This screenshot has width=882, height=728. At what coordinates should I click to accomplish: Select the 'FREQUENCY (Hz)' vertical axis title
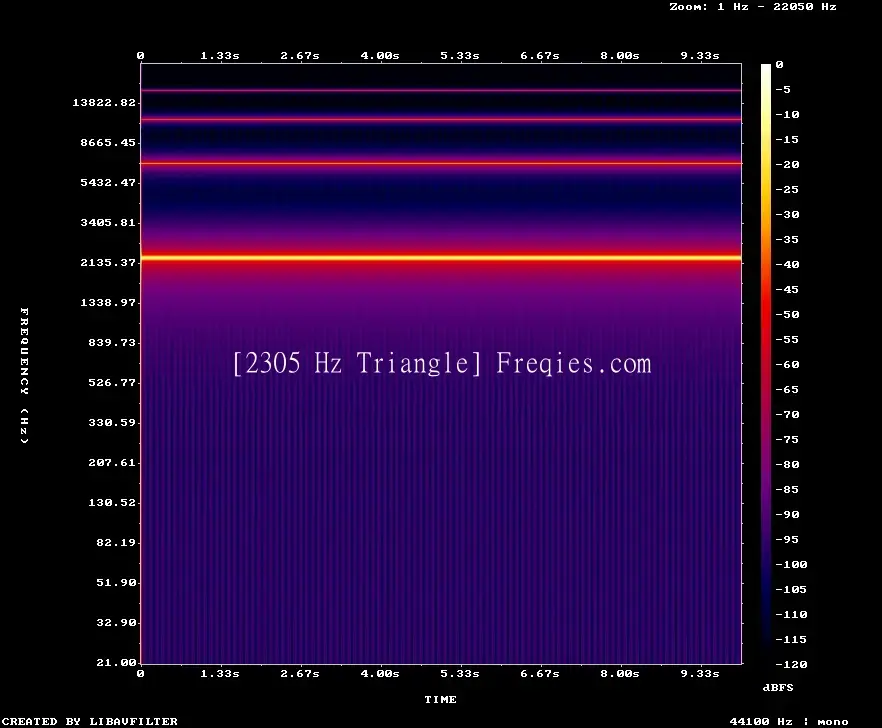tap(24, 375)
